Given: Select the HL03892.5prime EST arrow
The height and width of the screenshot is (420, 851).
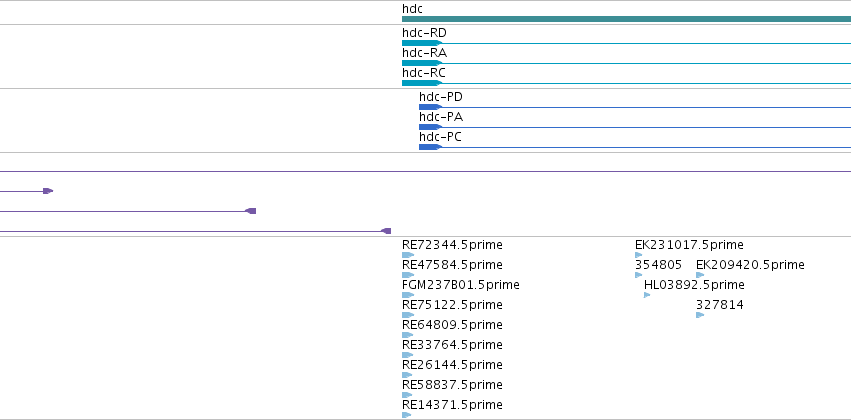Looking at the screenshot, I should 647,295.
